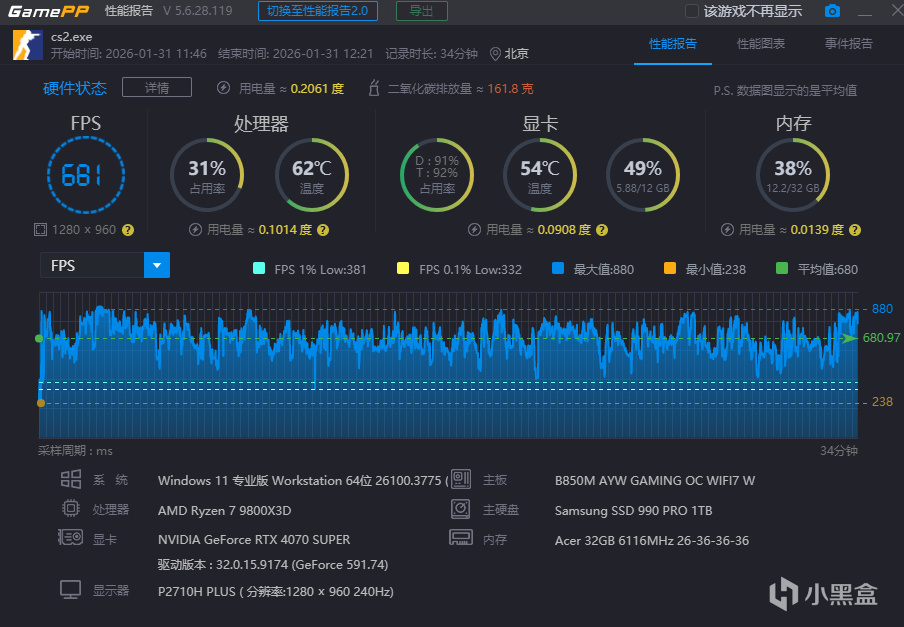The height and width of the screenshot is (627, 904).
Task: Switch to the 性能图表 tab
Action: [761, 44]
